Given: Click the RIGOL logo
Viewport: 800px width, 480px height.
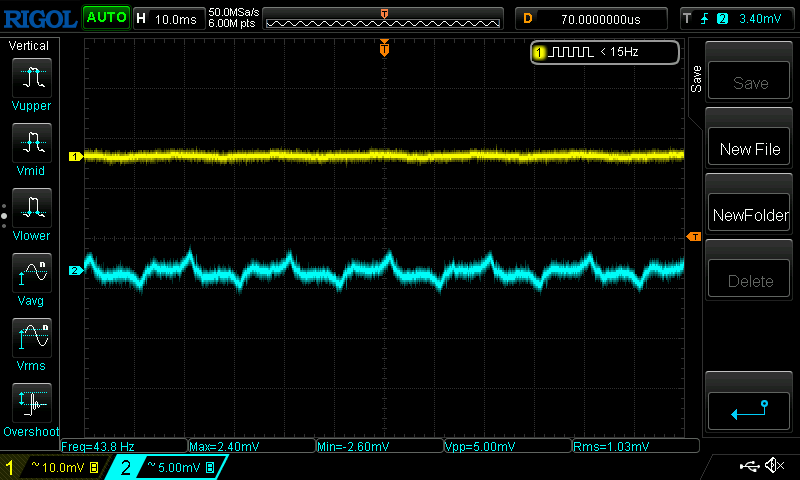Looking at the screenshot, I should [x=40, y=19].
